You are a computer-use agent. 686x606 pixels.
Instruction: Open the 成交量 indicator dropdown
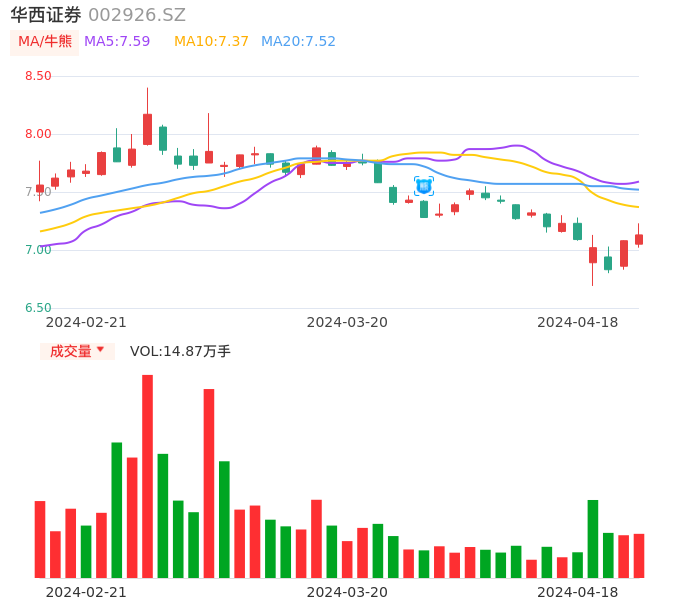(77, 351)
